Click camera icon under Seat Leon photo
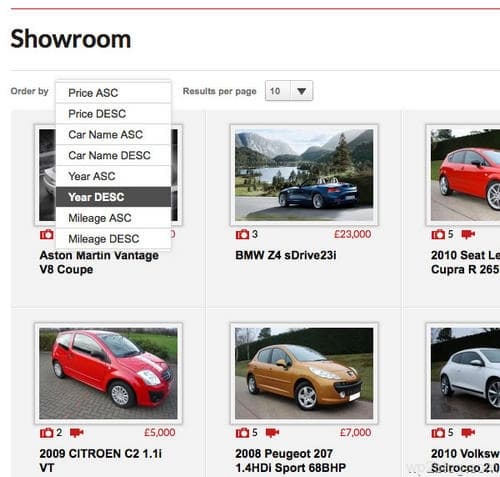The height and width of the screenshot is (477, 500). [438, 234]
